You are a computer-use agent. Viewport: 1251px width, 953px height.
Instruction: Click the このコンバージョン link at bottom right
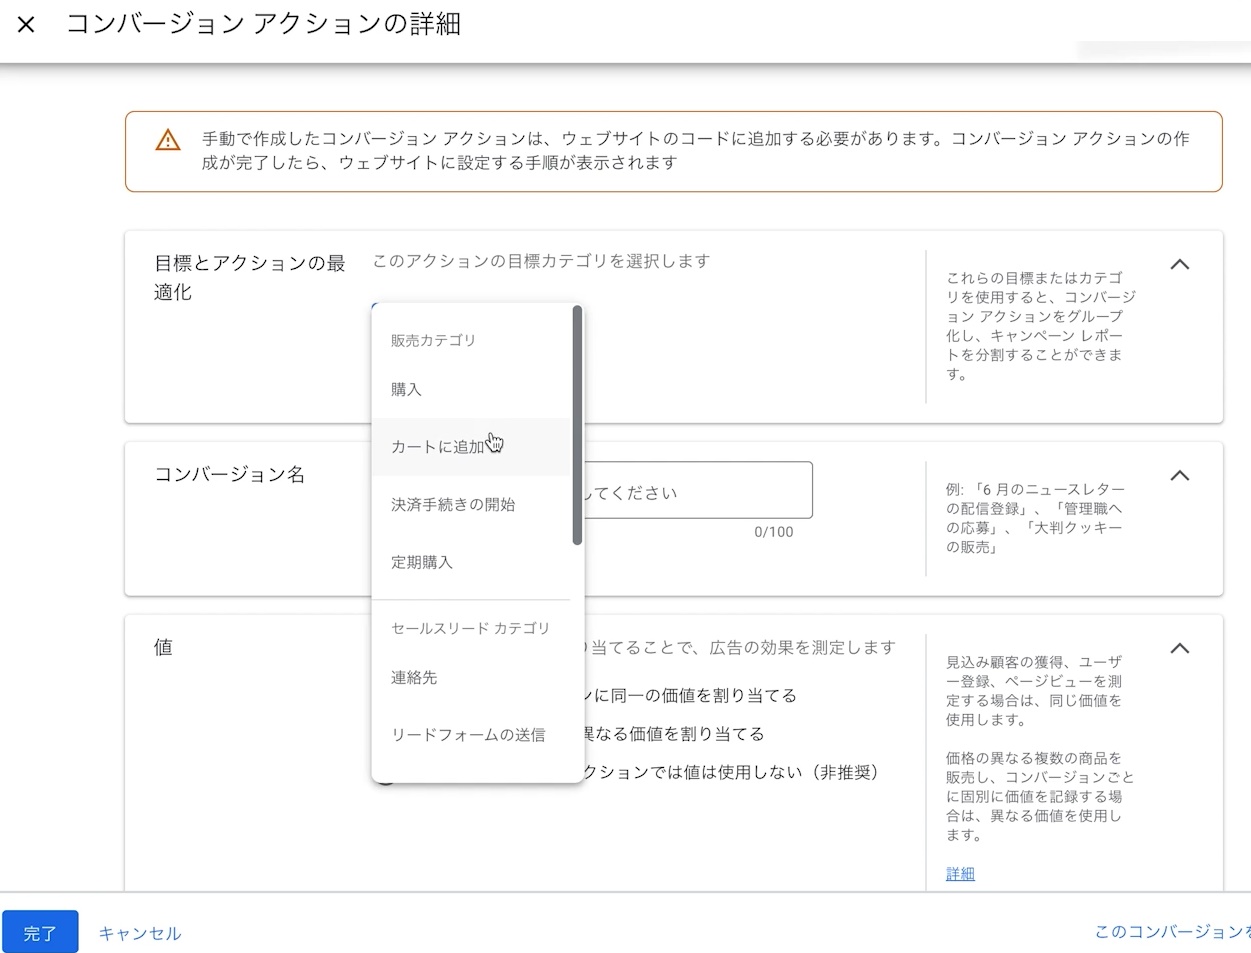(1172, 932)
